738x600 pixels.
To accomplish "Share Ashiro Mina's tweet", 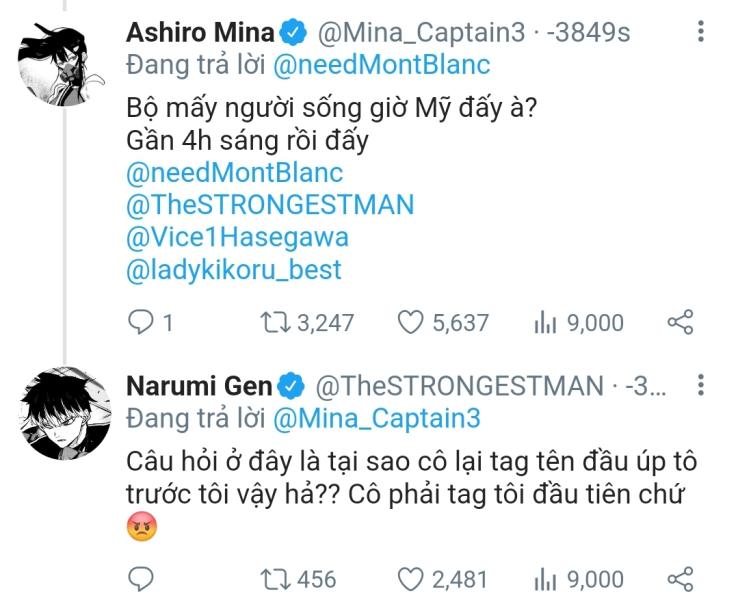I will 680,322.
